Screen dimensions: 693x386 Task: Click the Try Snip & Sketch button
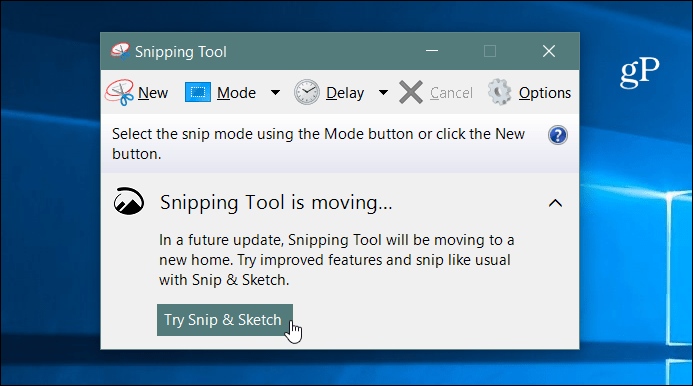point(225,320)
